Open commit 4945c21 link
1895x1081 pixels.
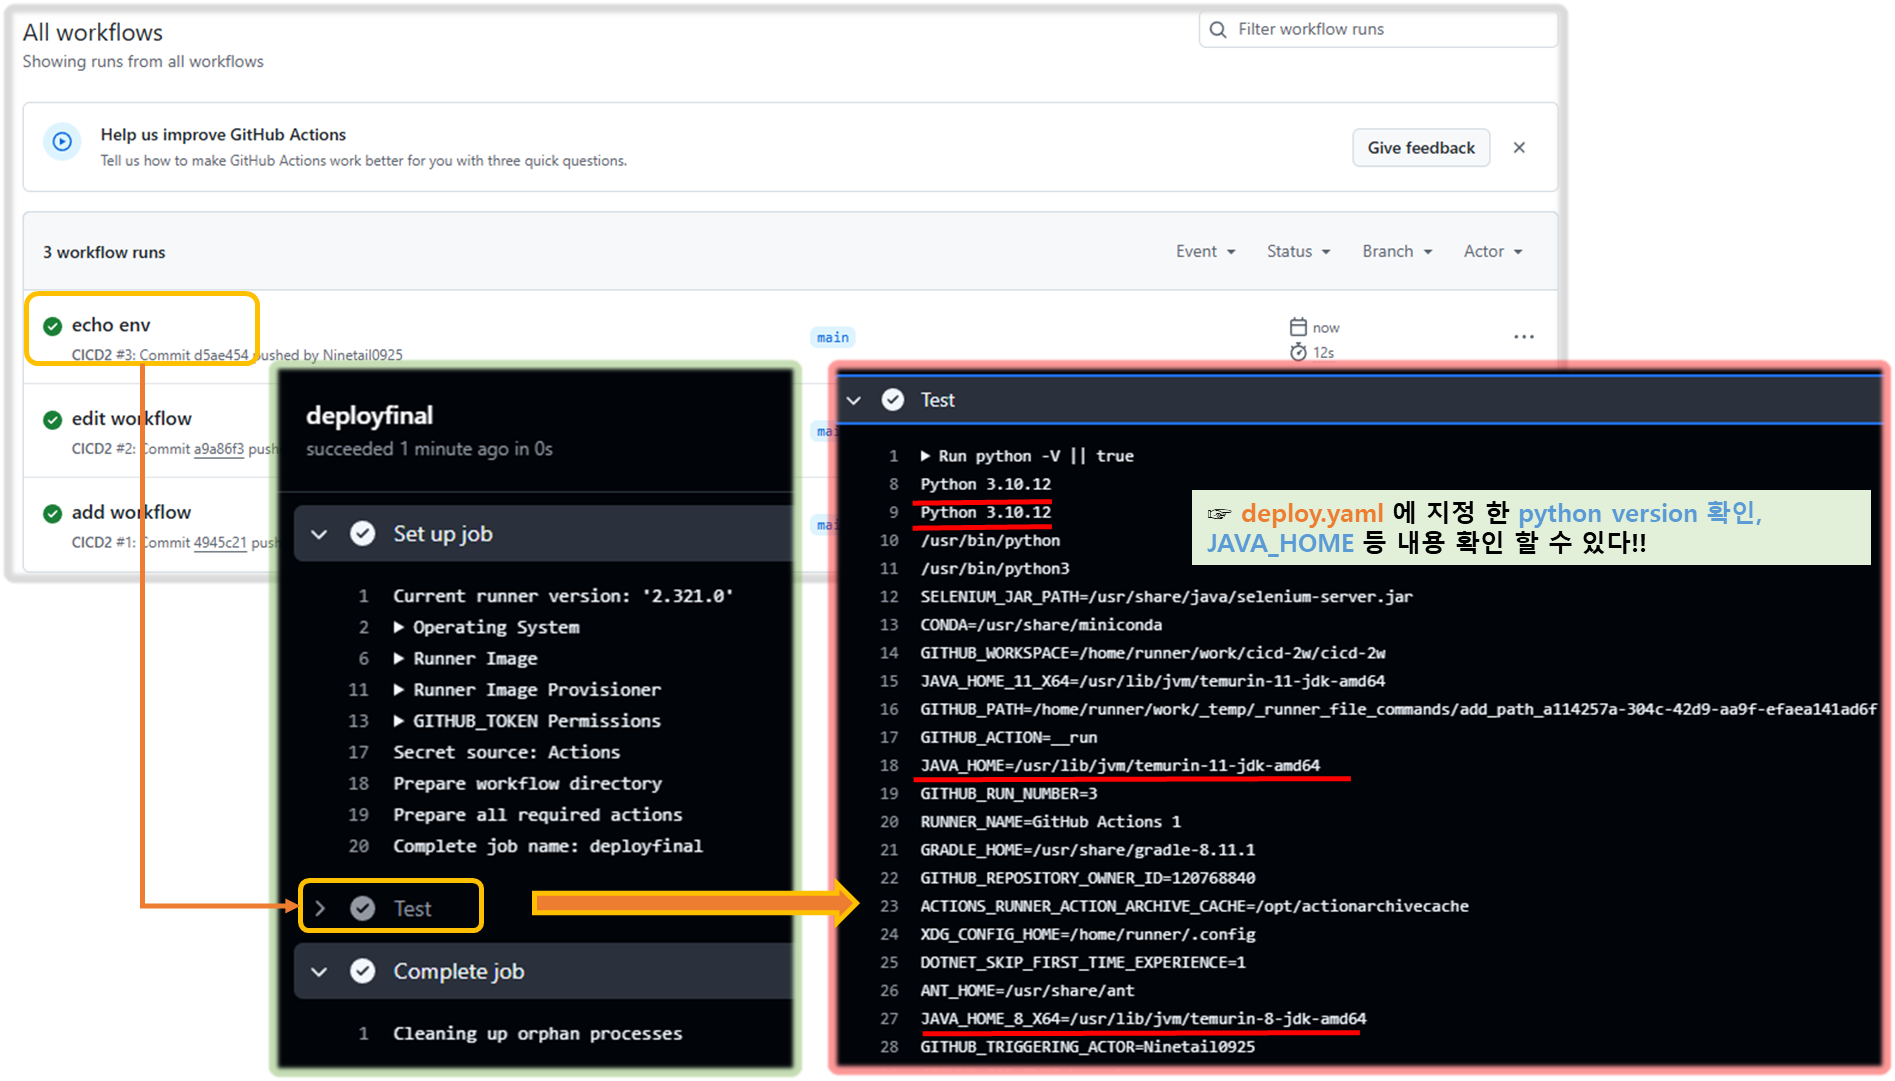coord(220,543)
